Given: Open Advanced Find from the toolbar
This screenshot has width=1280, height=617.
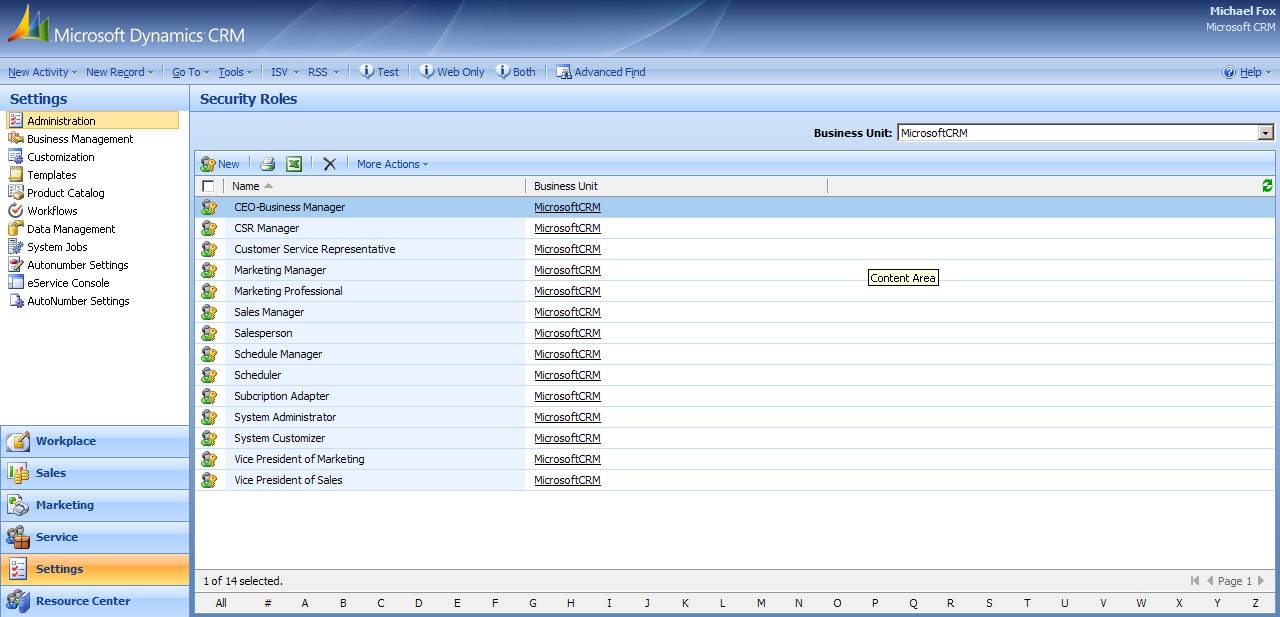Looking at the screenshot, I should (x=600, y=72).
